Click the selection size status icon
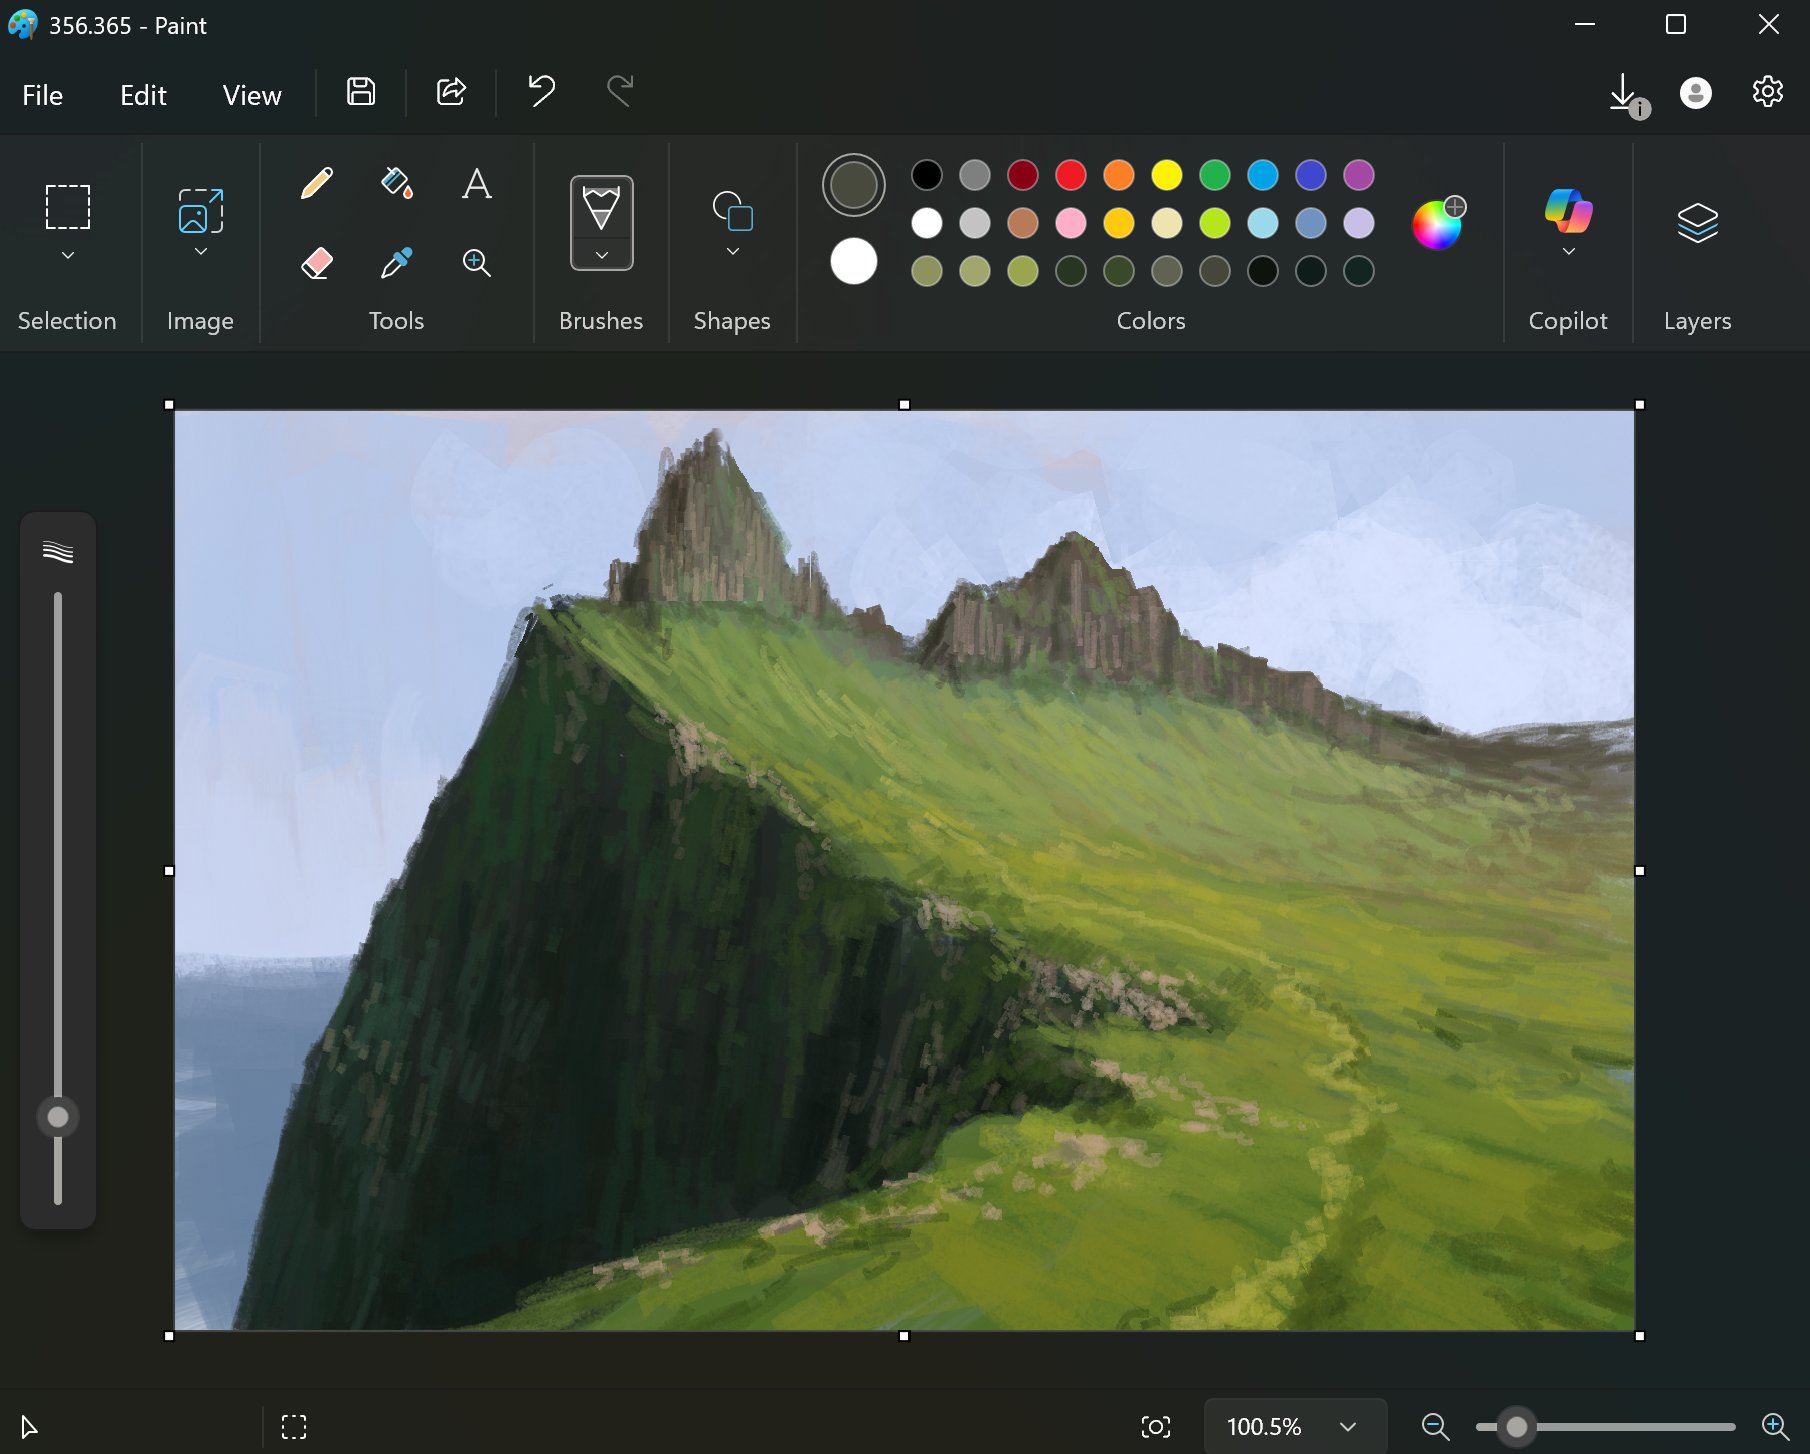The image size is (1810, 1454). pos(294,1427)
